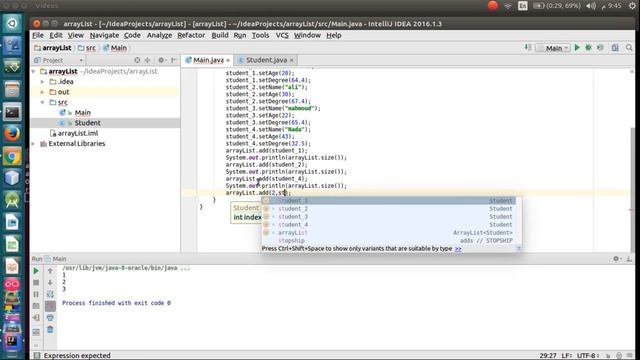
Task: Run with coverage from the toolbar
Action: point(600,48)
